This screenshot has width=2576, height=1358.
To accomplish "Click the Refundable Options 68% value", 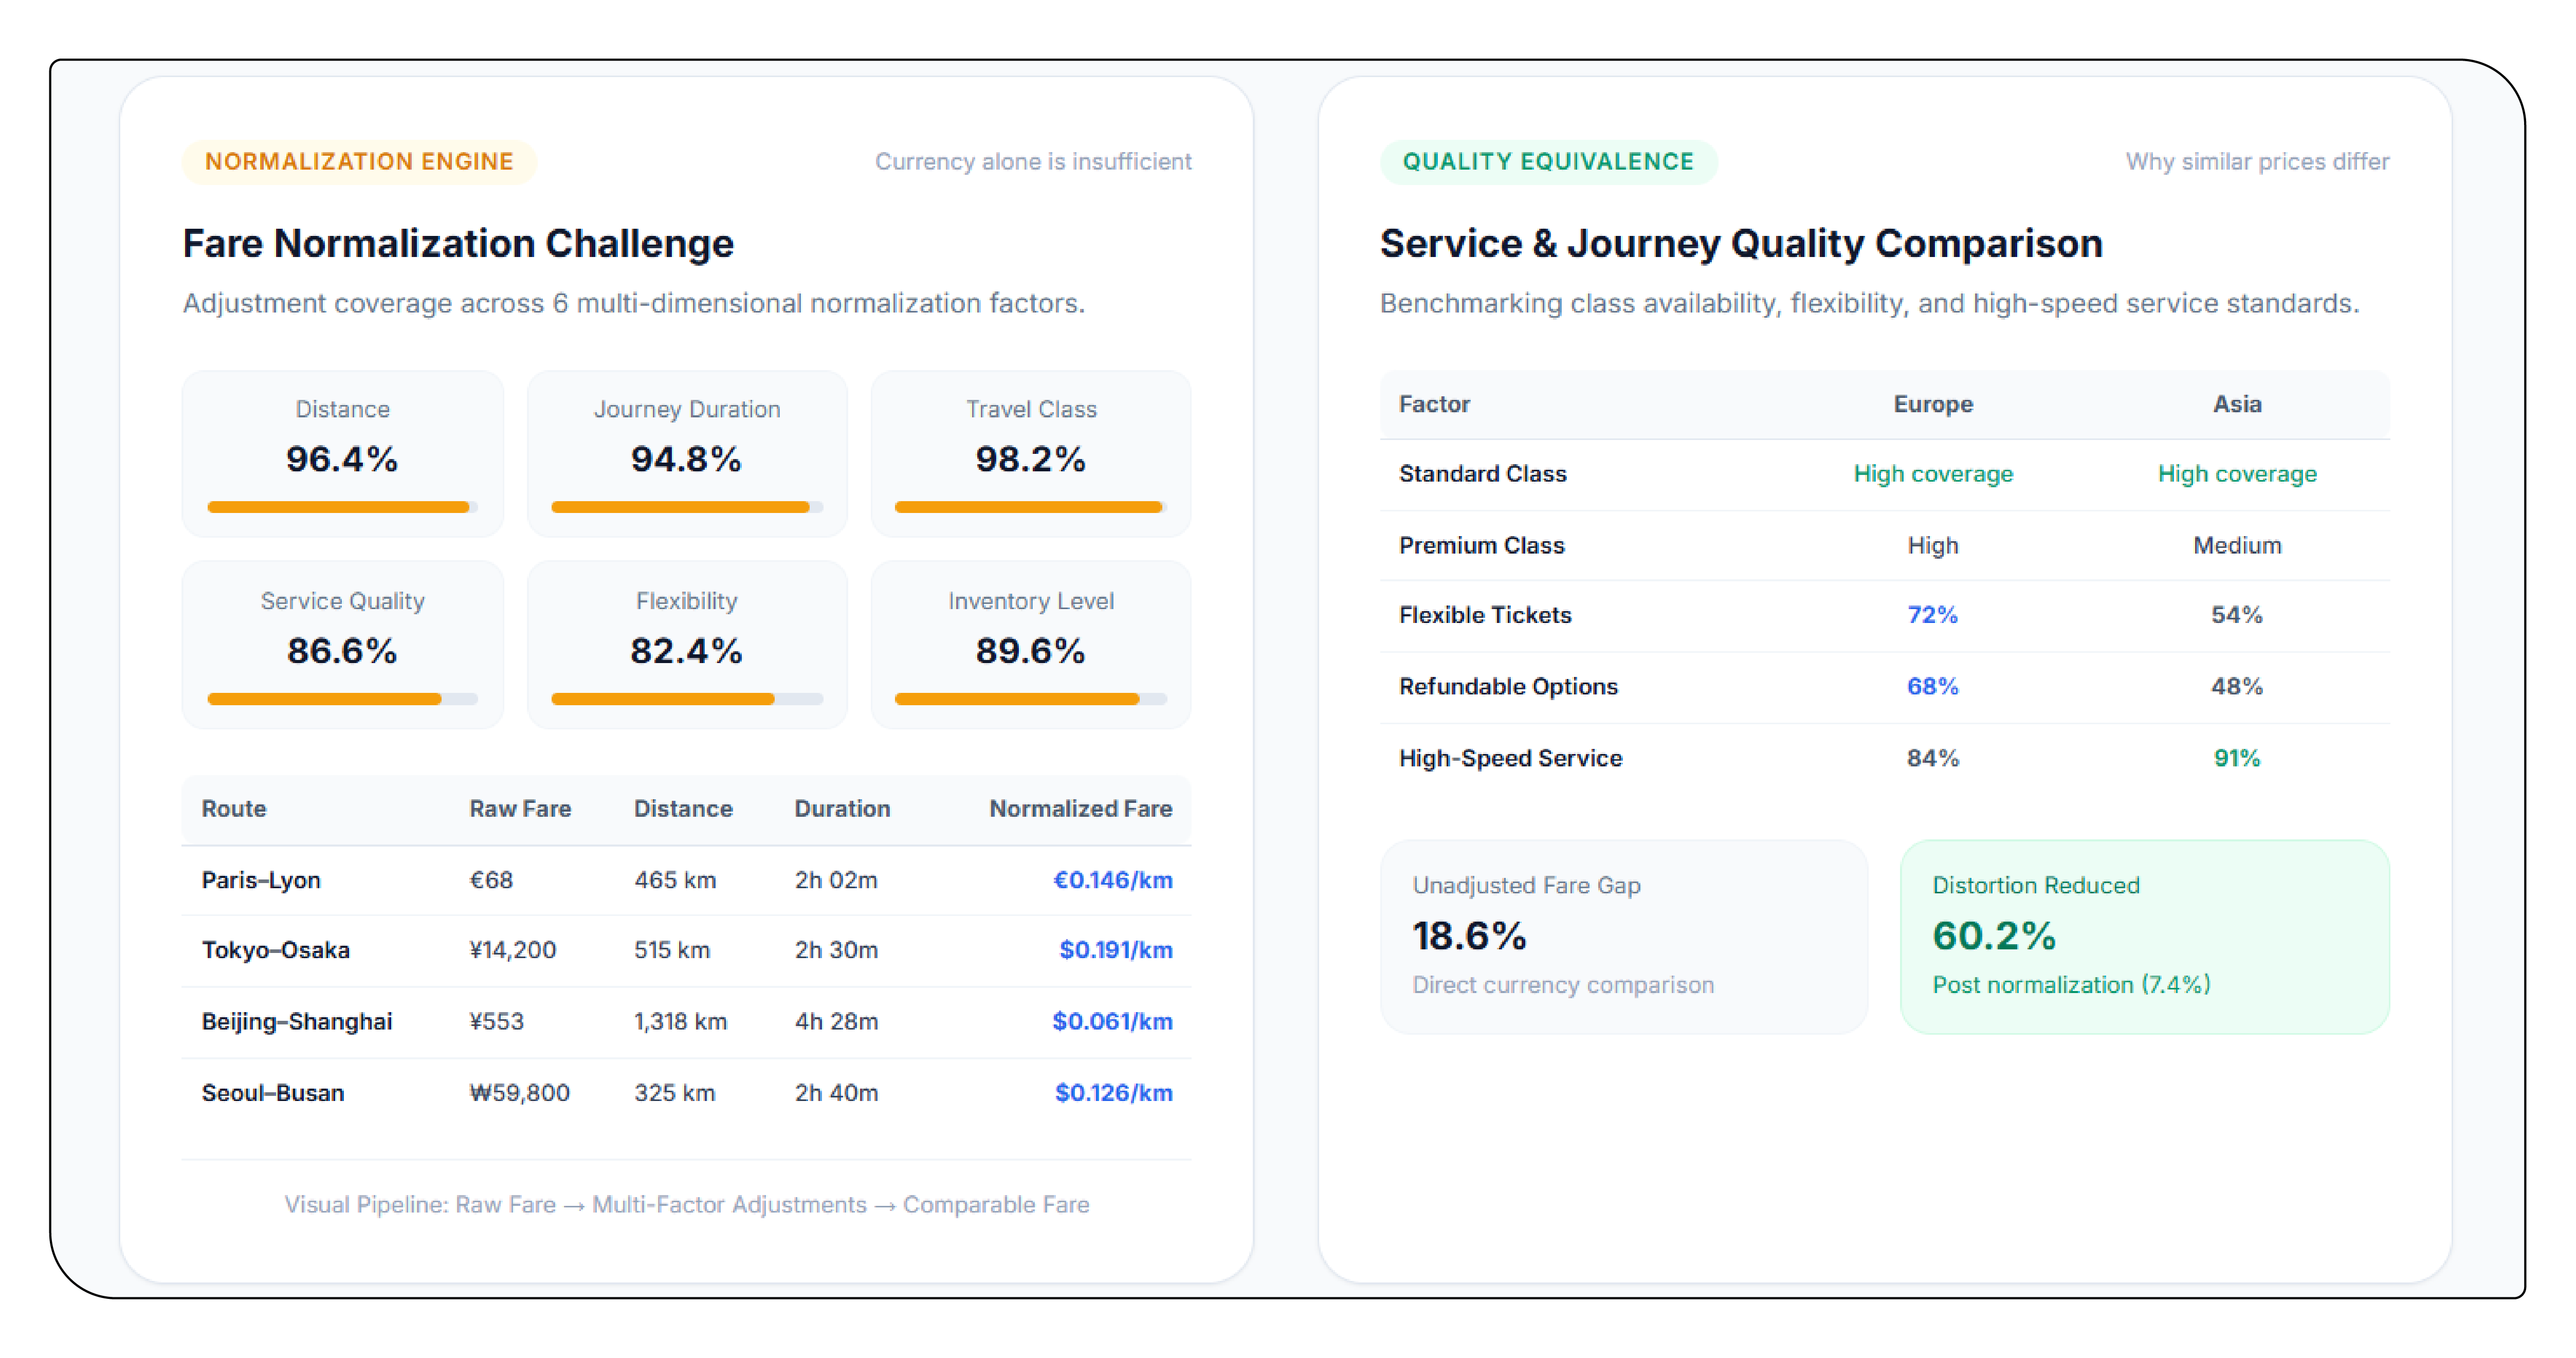I will coord(1932,687).
